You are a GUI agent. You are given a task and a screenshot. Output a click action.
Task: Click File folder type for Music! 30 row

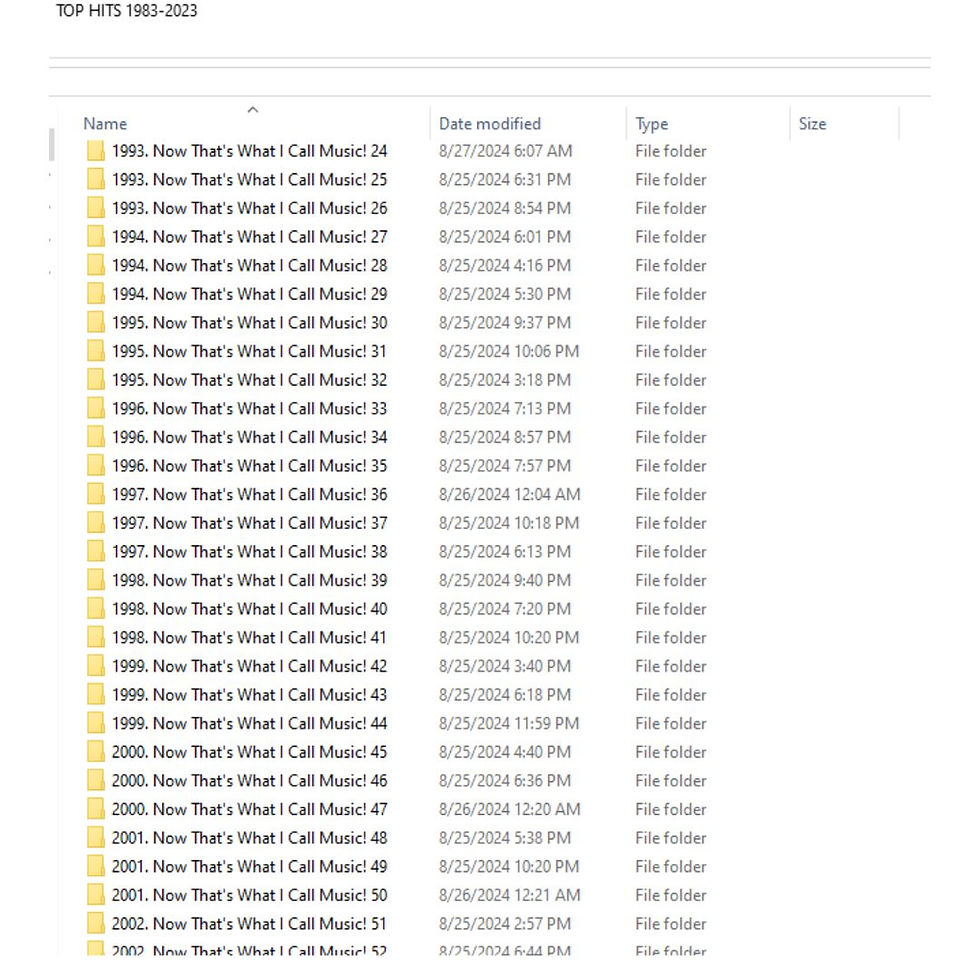[671, 323]
